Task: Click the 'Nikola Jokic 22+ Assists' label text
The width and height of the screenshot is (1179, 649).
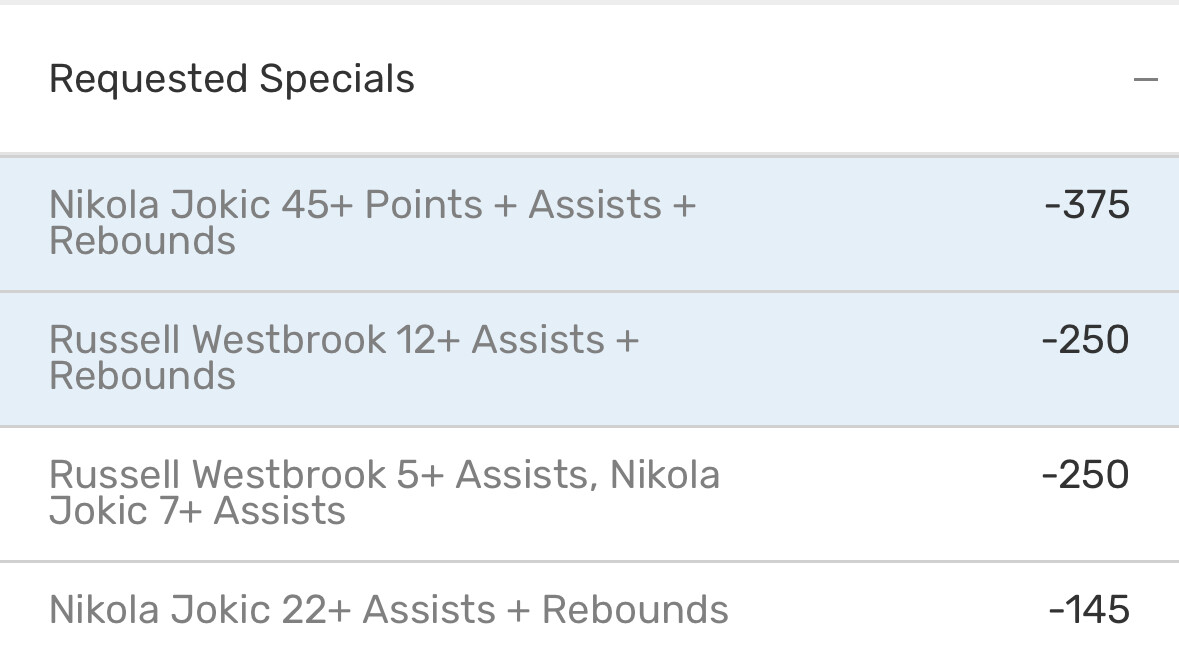Action: point(270,610)
